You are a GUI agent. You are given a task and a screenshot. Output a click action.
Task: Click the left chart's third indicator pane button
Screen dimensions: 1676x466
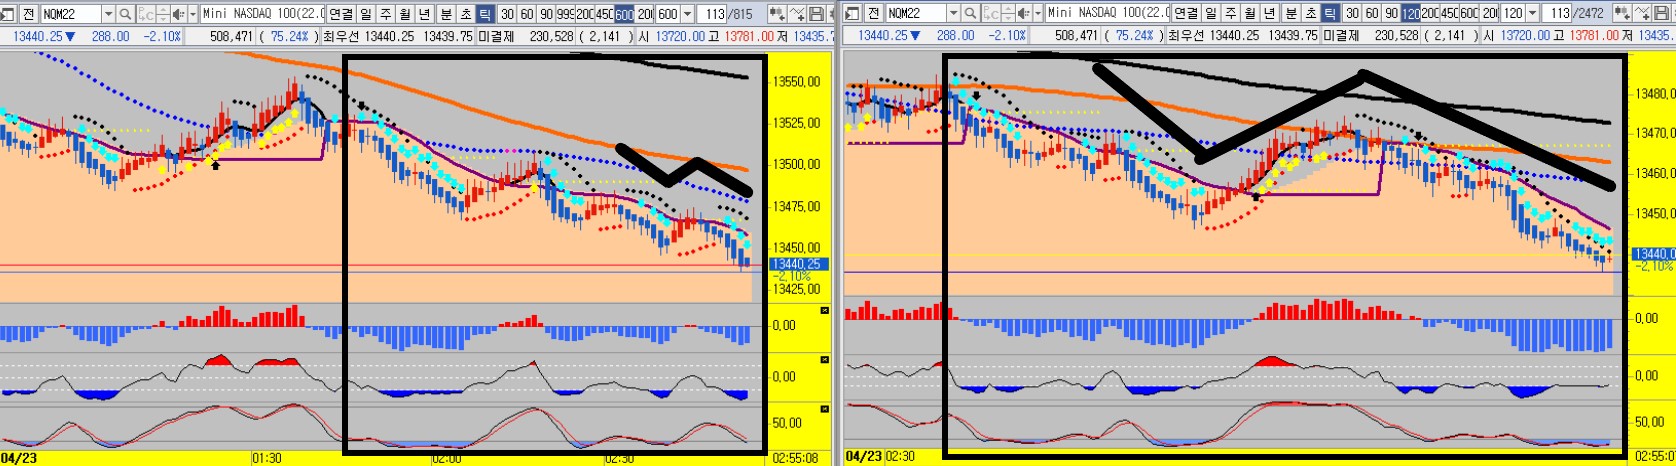tap(825, 408)
